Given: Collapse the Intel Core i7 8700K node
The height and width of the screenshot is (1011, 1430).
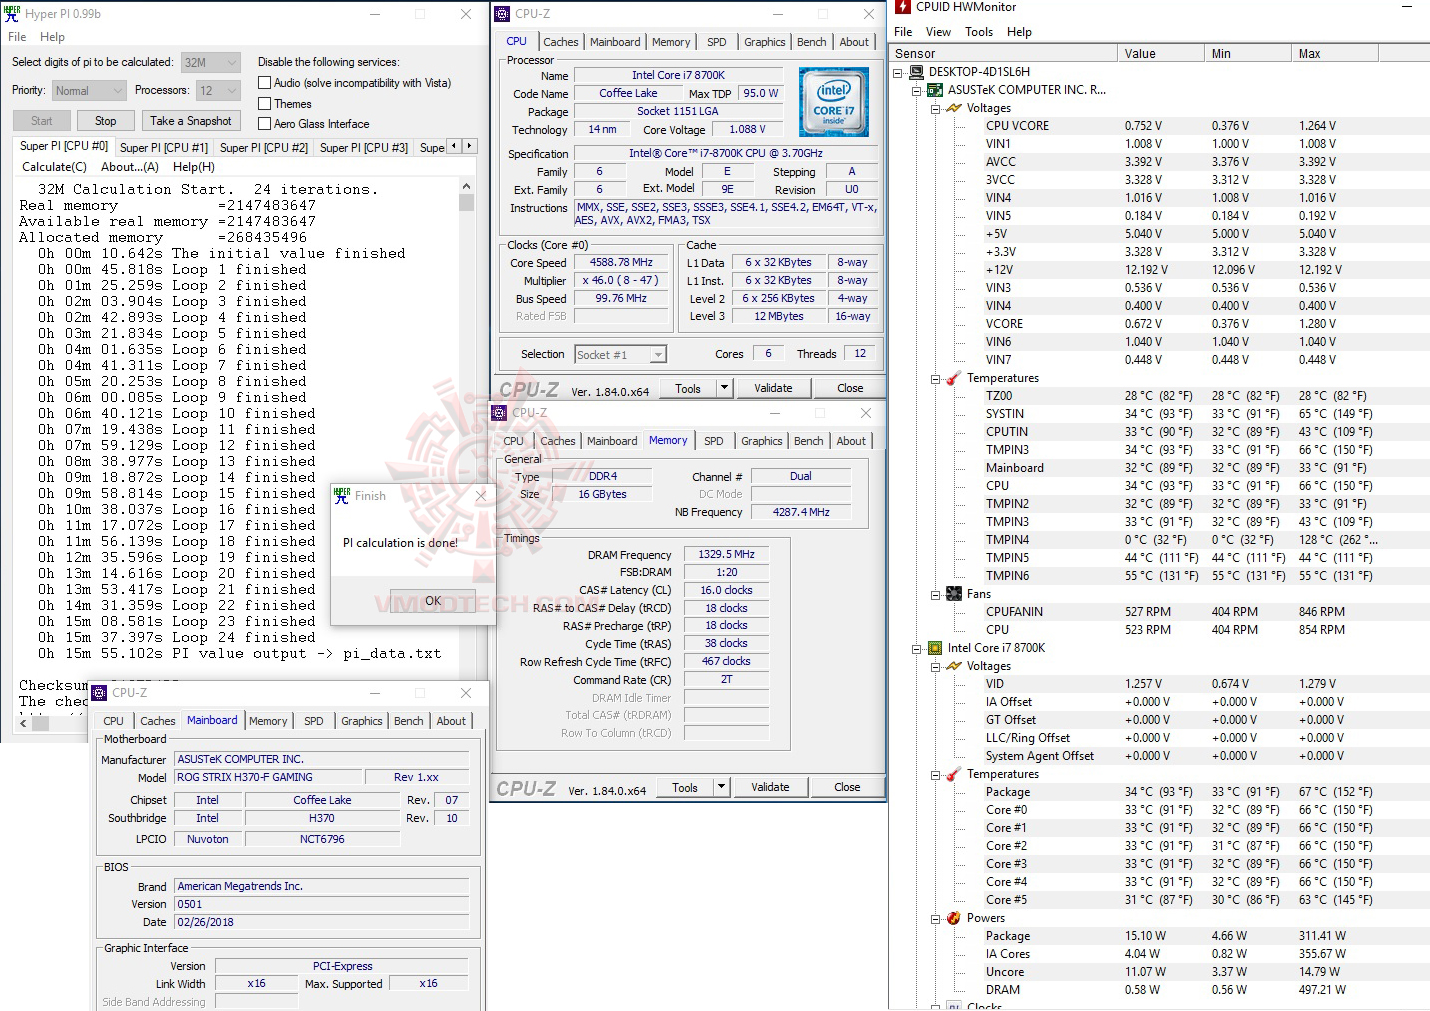Looking at the screenshot, I should (x=917, y=649).
